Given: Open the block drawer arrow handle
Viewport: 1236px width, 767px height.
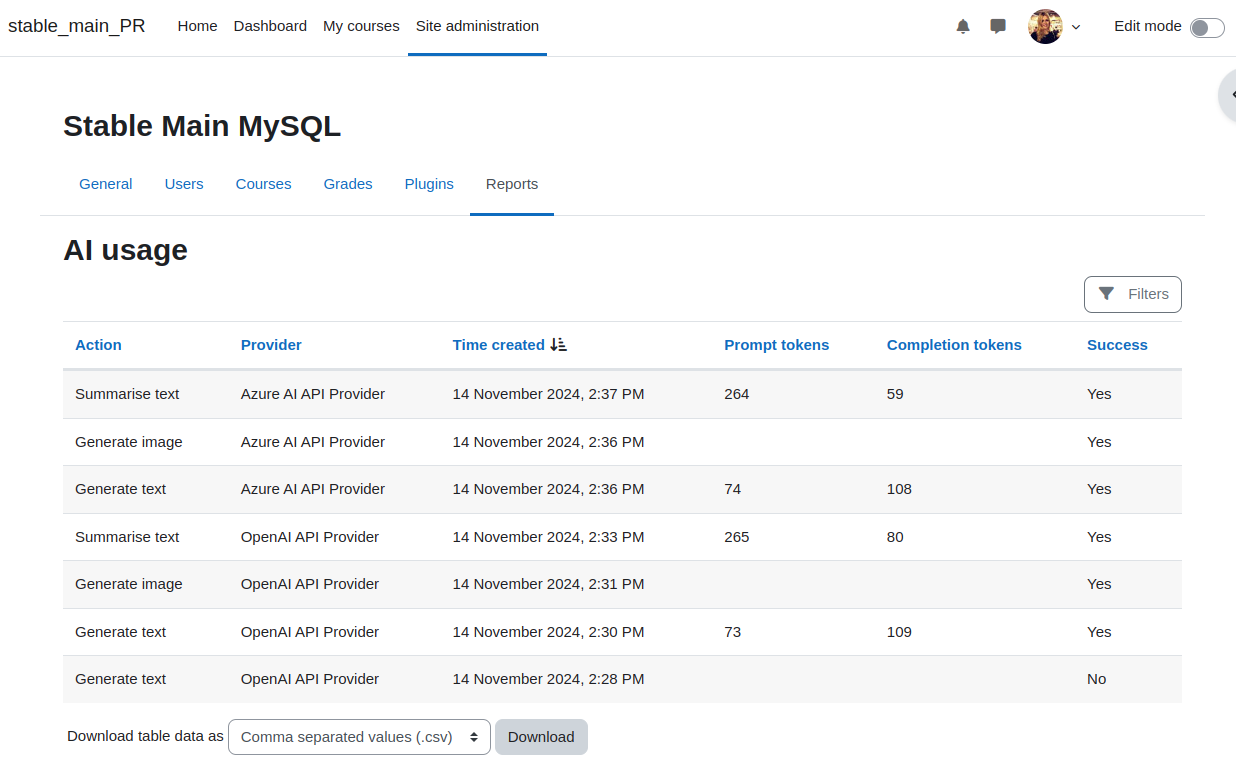Looking at the screenshot, I should coord(1228,95).
